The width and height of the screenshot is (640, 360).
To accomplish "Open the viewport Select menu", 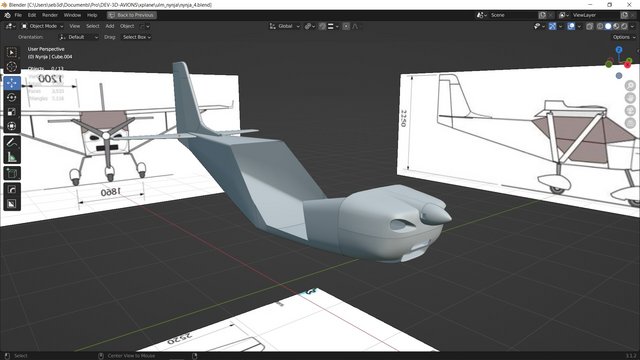I will tap(93, 26).
